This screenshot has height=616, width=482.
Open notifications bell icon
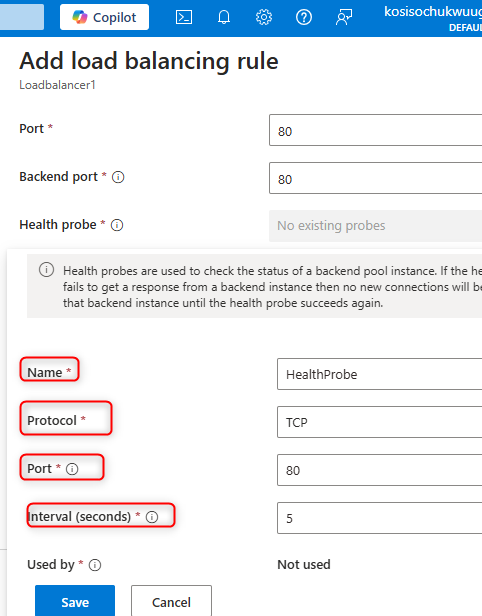(x=224, y=17)
